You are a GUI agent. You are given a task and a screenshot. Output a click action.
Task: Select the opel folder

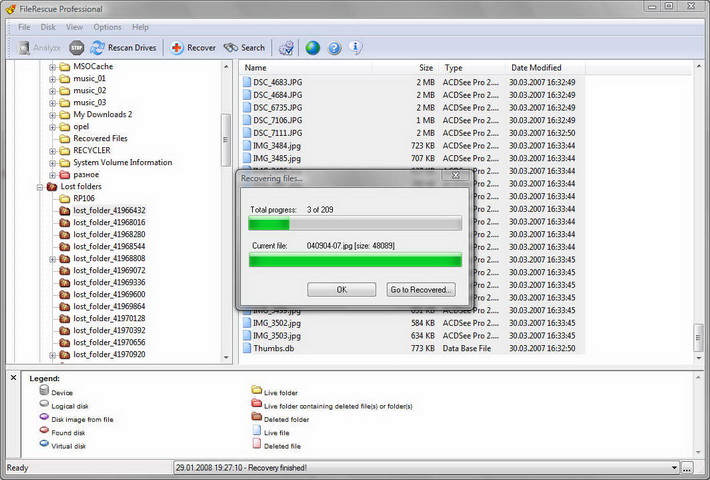tap(81, 126)
